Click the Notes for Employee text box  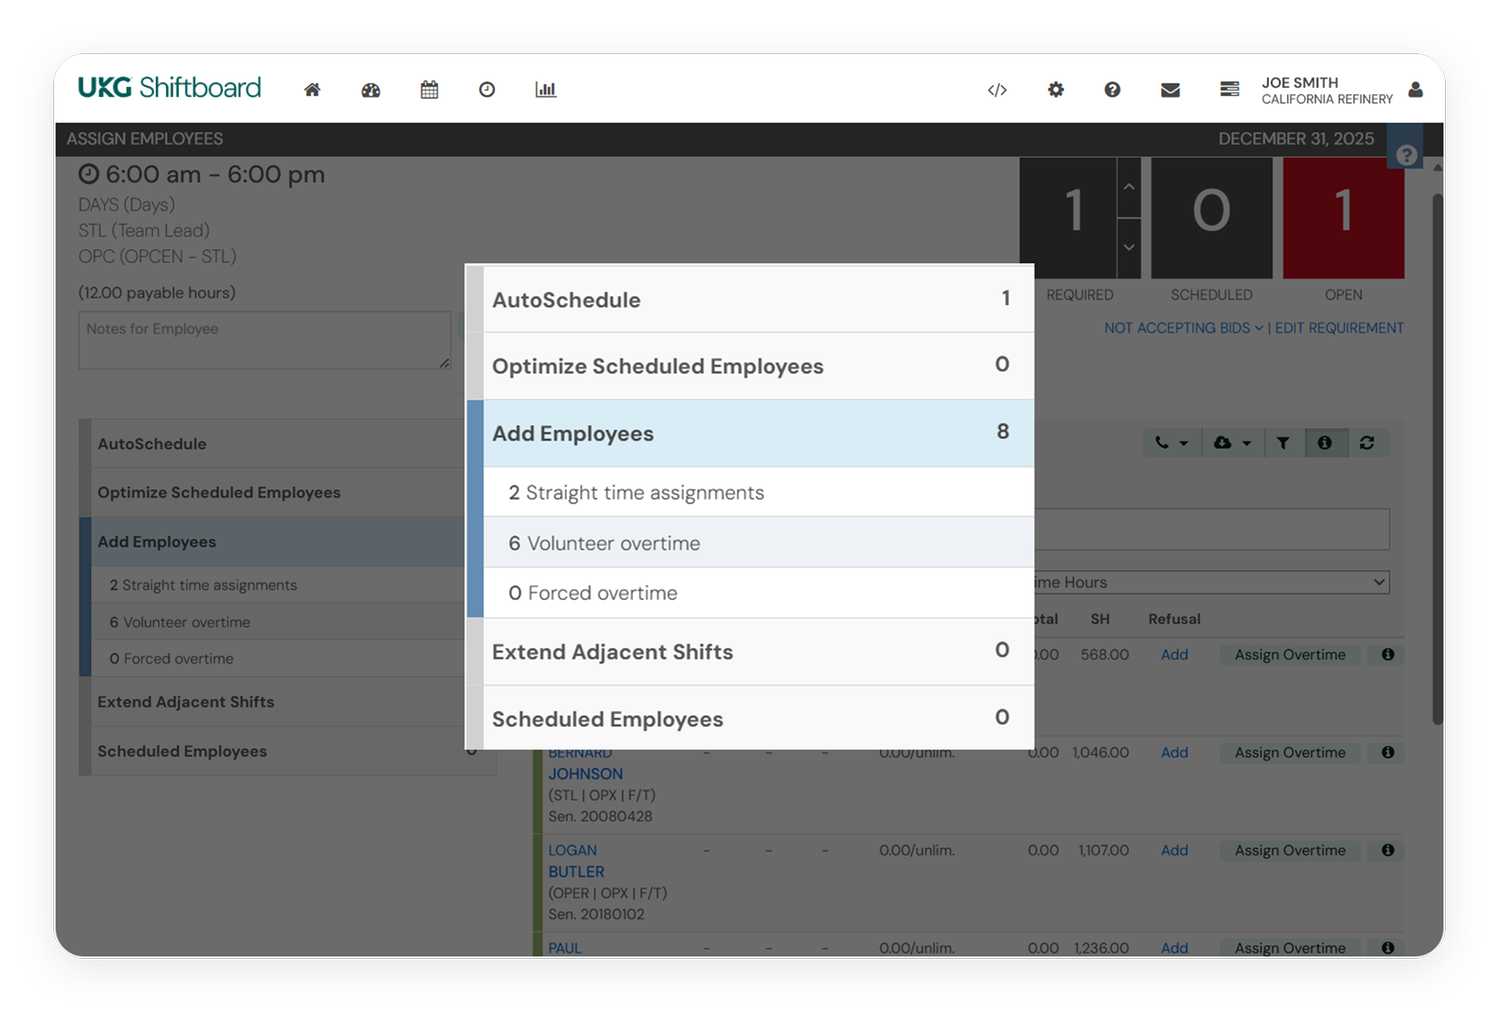pyautogui.click(x=265, y=340)
